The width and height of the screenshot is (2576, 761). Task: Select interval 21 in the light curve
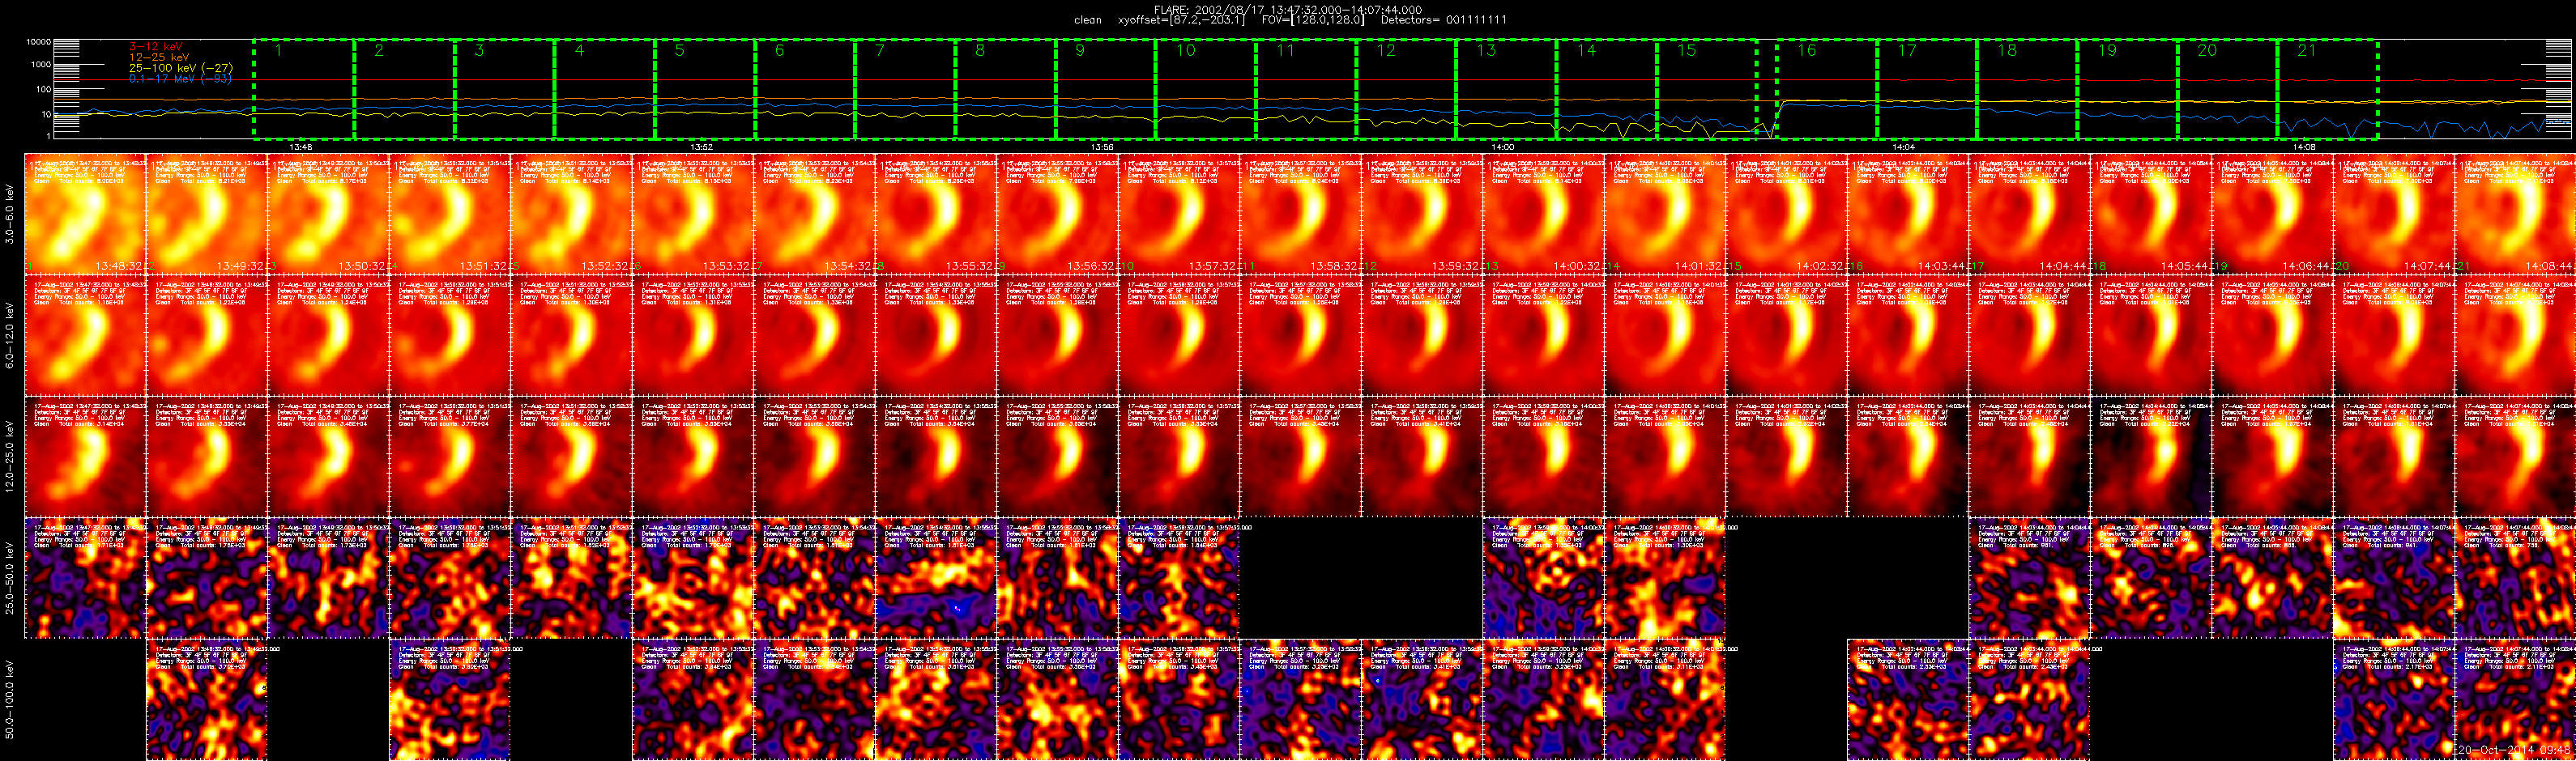click(2328, 89)
